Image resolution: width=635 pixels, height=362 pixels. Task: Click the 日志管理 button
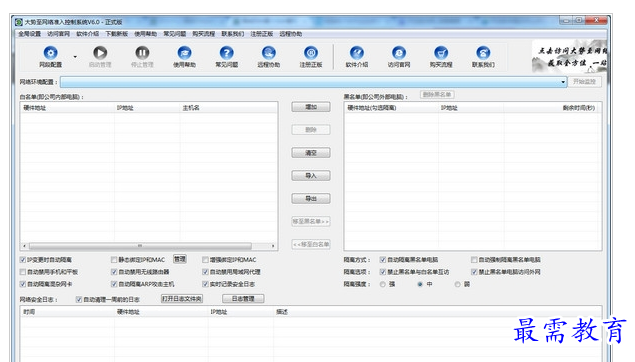click(243, 299)
